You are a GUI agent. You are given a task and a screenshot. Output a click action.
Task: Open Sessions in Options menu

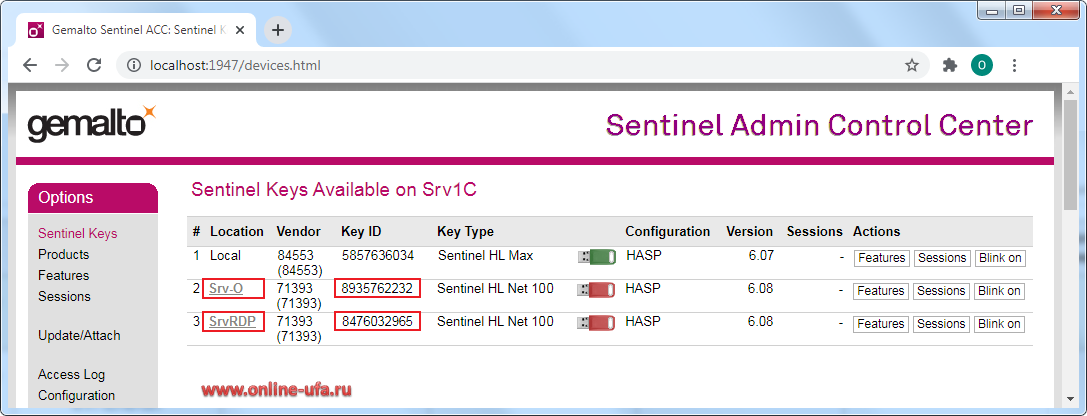64,296
